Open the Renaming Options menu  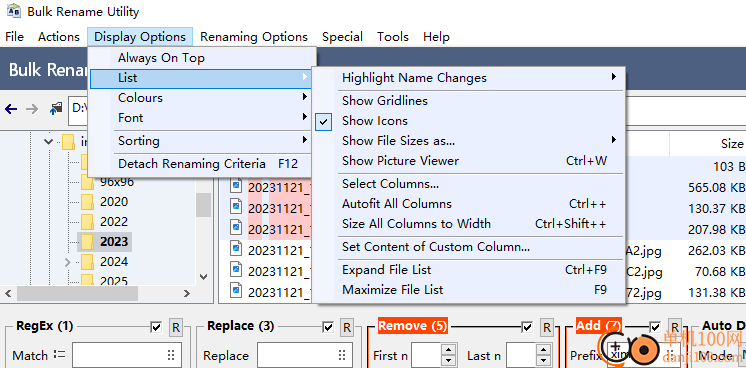pyautogui.click(x=254, y=37)
